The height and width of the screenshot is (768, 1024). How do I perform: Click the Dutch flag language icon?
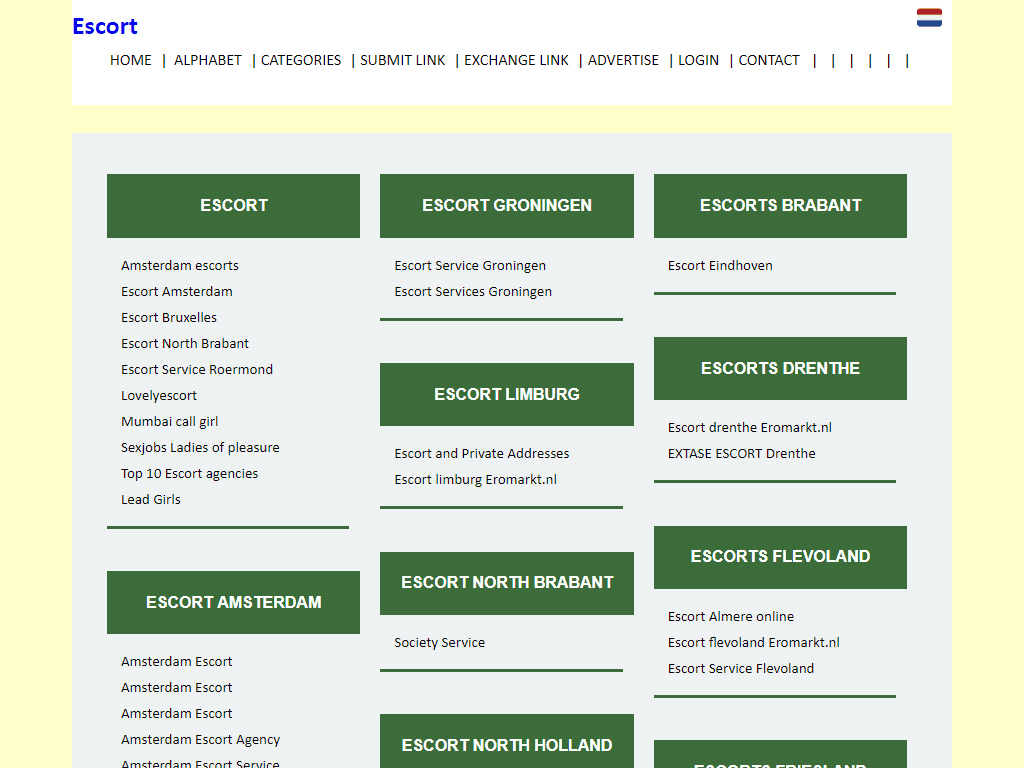tap(929, 17)
